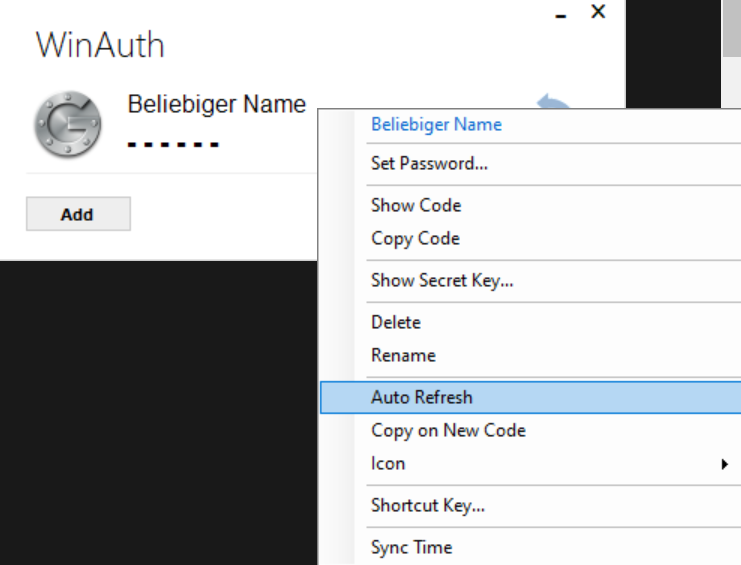
Task: Minimize the WinAuth window
Action: pos(561,14)
